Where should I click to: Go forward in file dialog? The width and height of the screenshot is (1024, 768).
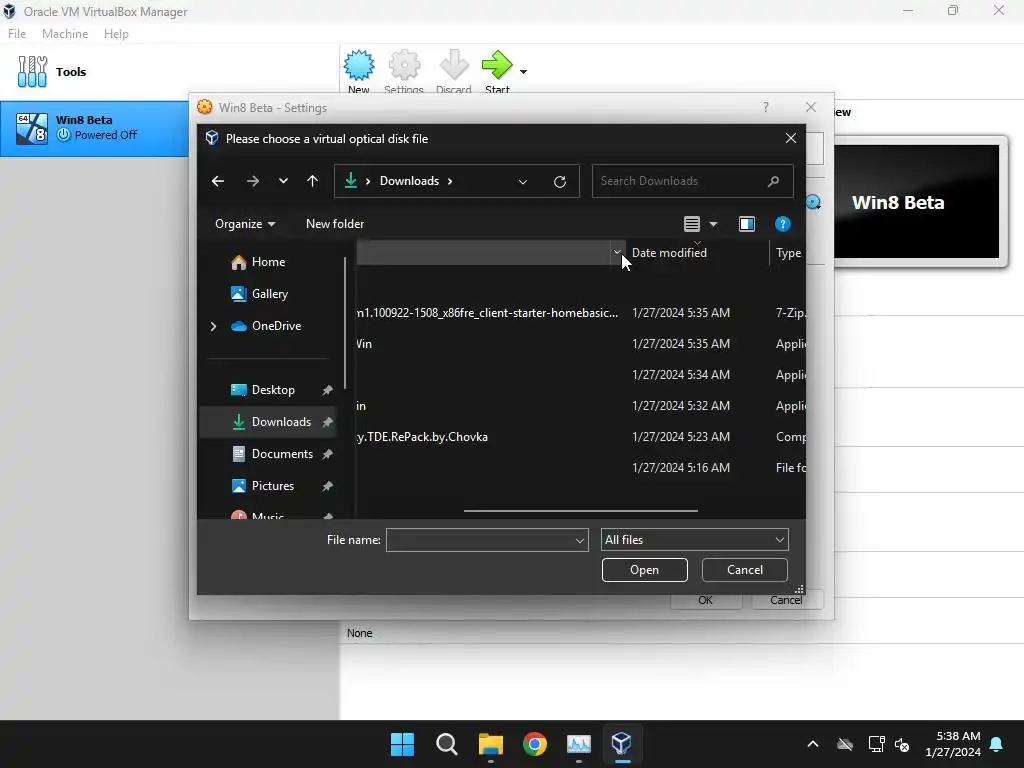(x=253, y=181)
